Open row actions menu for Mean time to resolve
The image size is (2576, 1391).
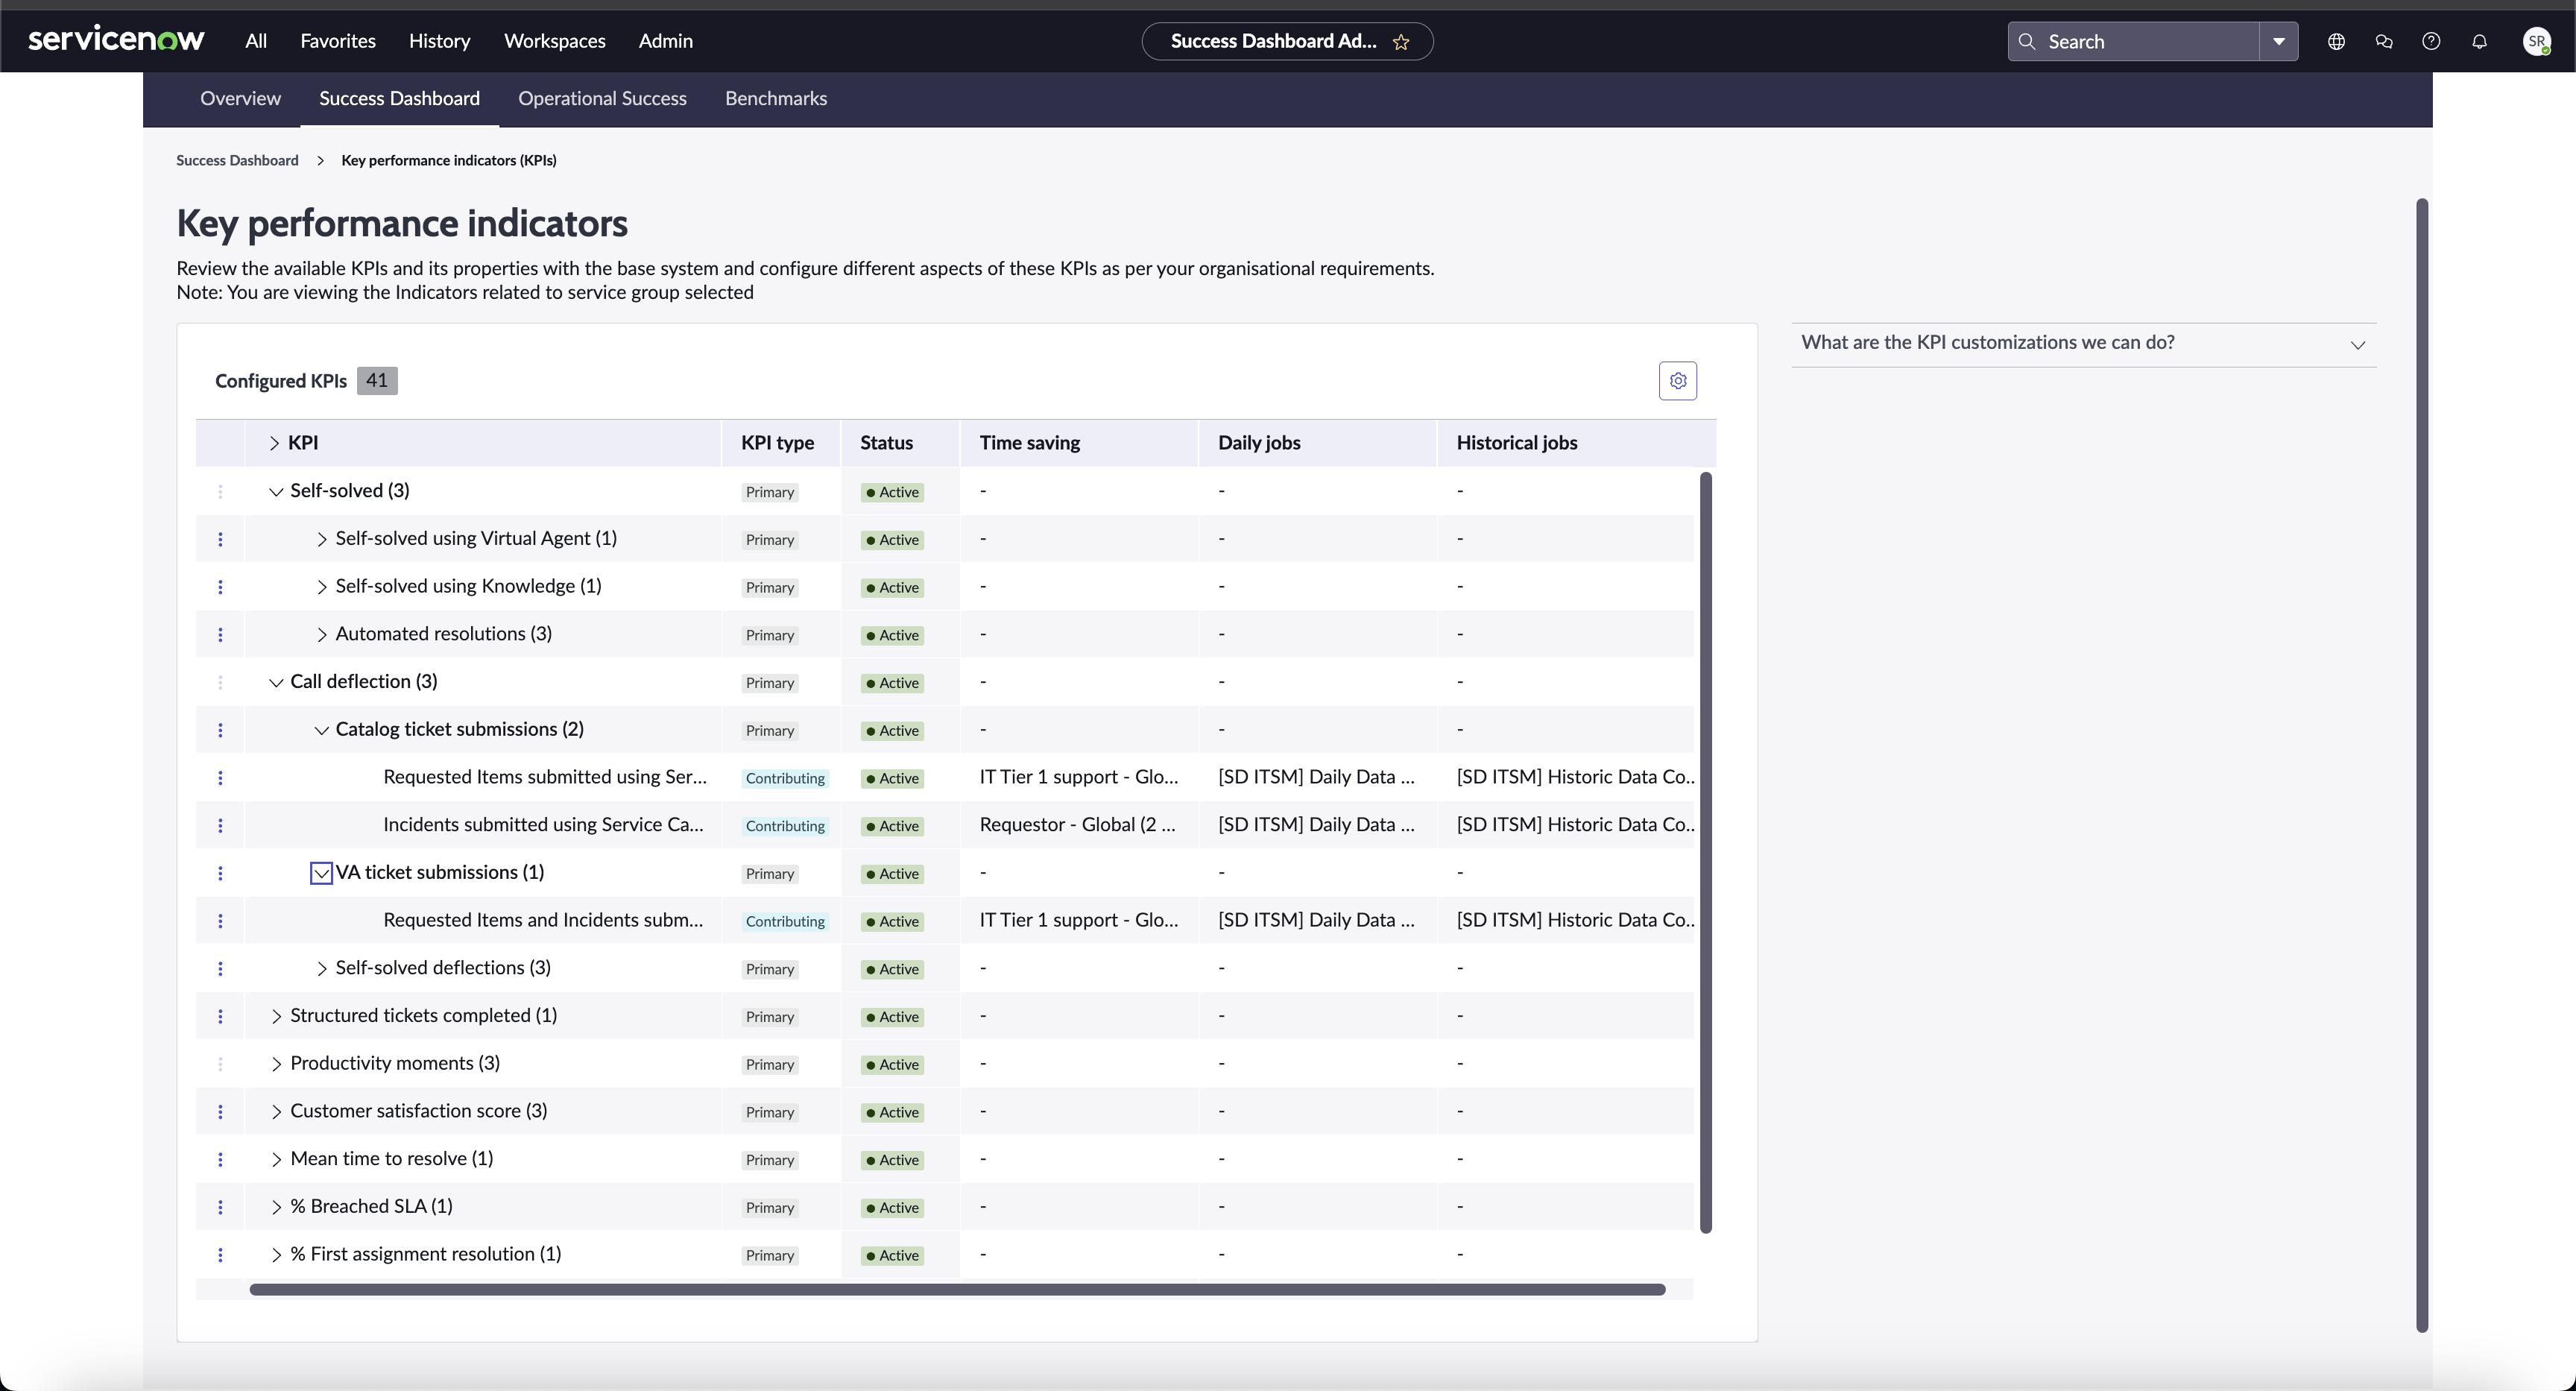220,1160
